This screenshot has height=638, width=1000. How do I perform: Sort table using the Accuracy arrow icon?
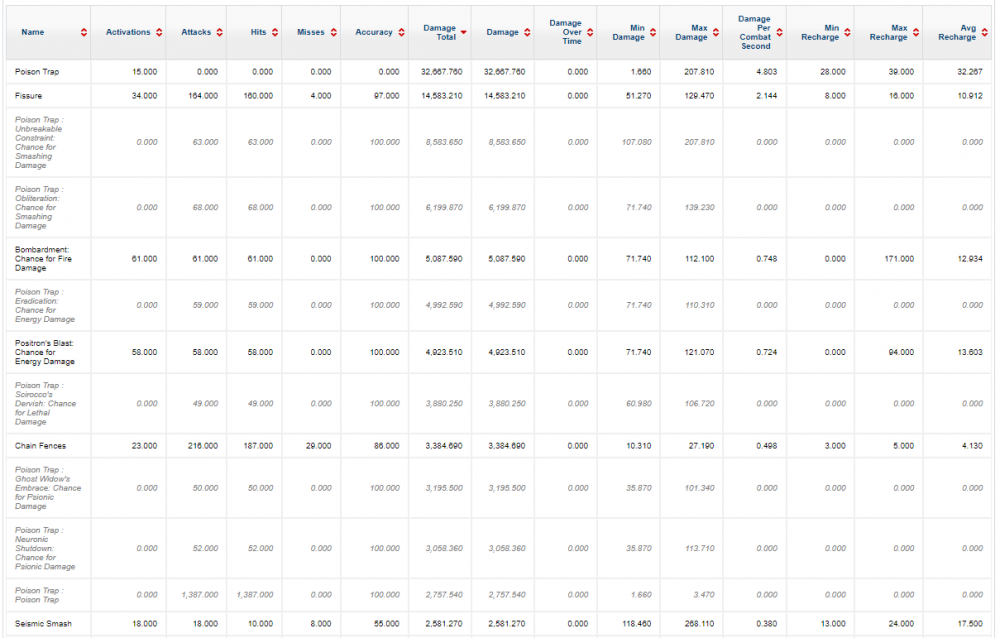click(401, 33)
